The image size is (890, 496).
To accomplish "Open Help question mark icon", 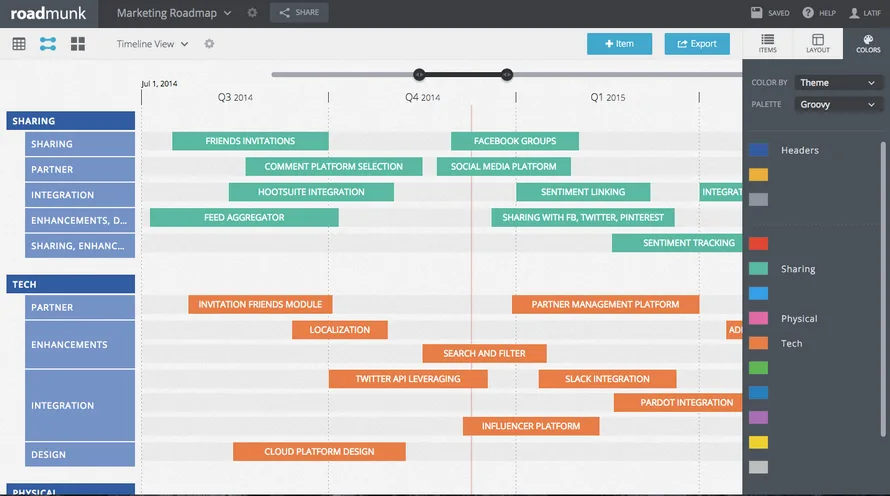I will point(808,12).
